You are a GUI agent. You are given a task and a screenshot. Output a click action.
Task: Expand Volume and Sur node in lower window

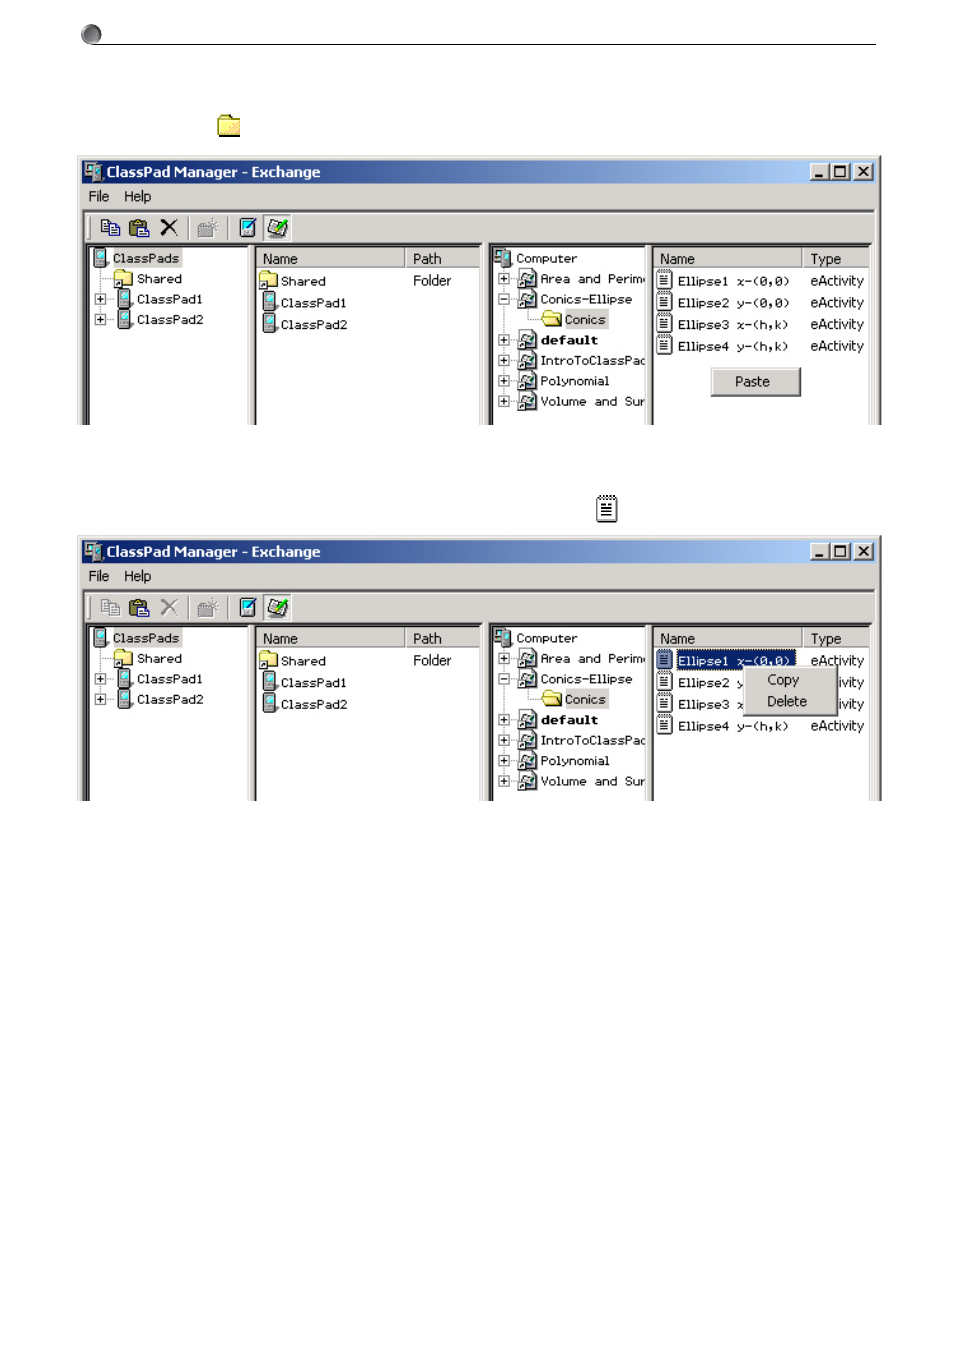pyautogui.click(x=504, y=782)
